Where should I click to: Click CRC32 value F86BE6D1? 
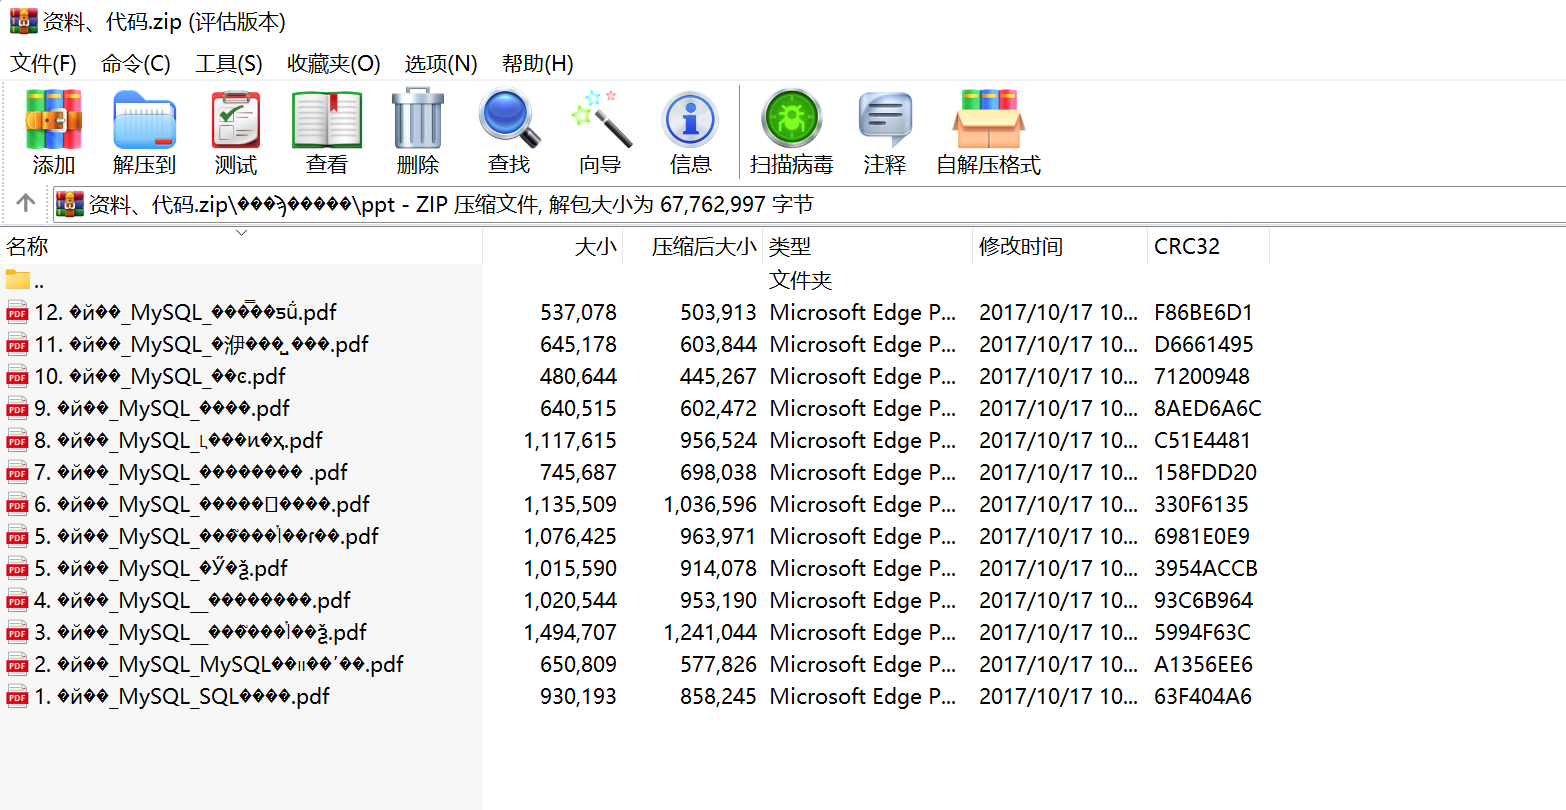click(x=1203, y=312)
